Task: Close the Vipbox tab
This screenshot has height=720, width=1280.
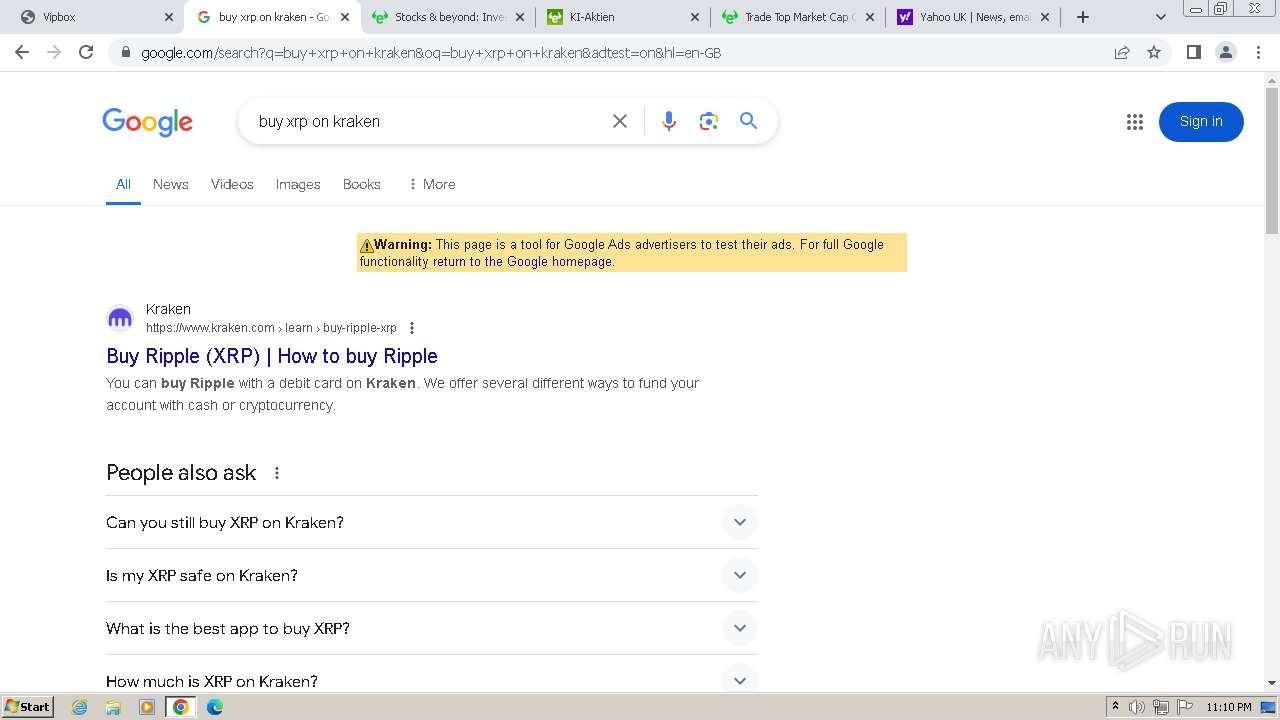Action: (x=168, y=17)
